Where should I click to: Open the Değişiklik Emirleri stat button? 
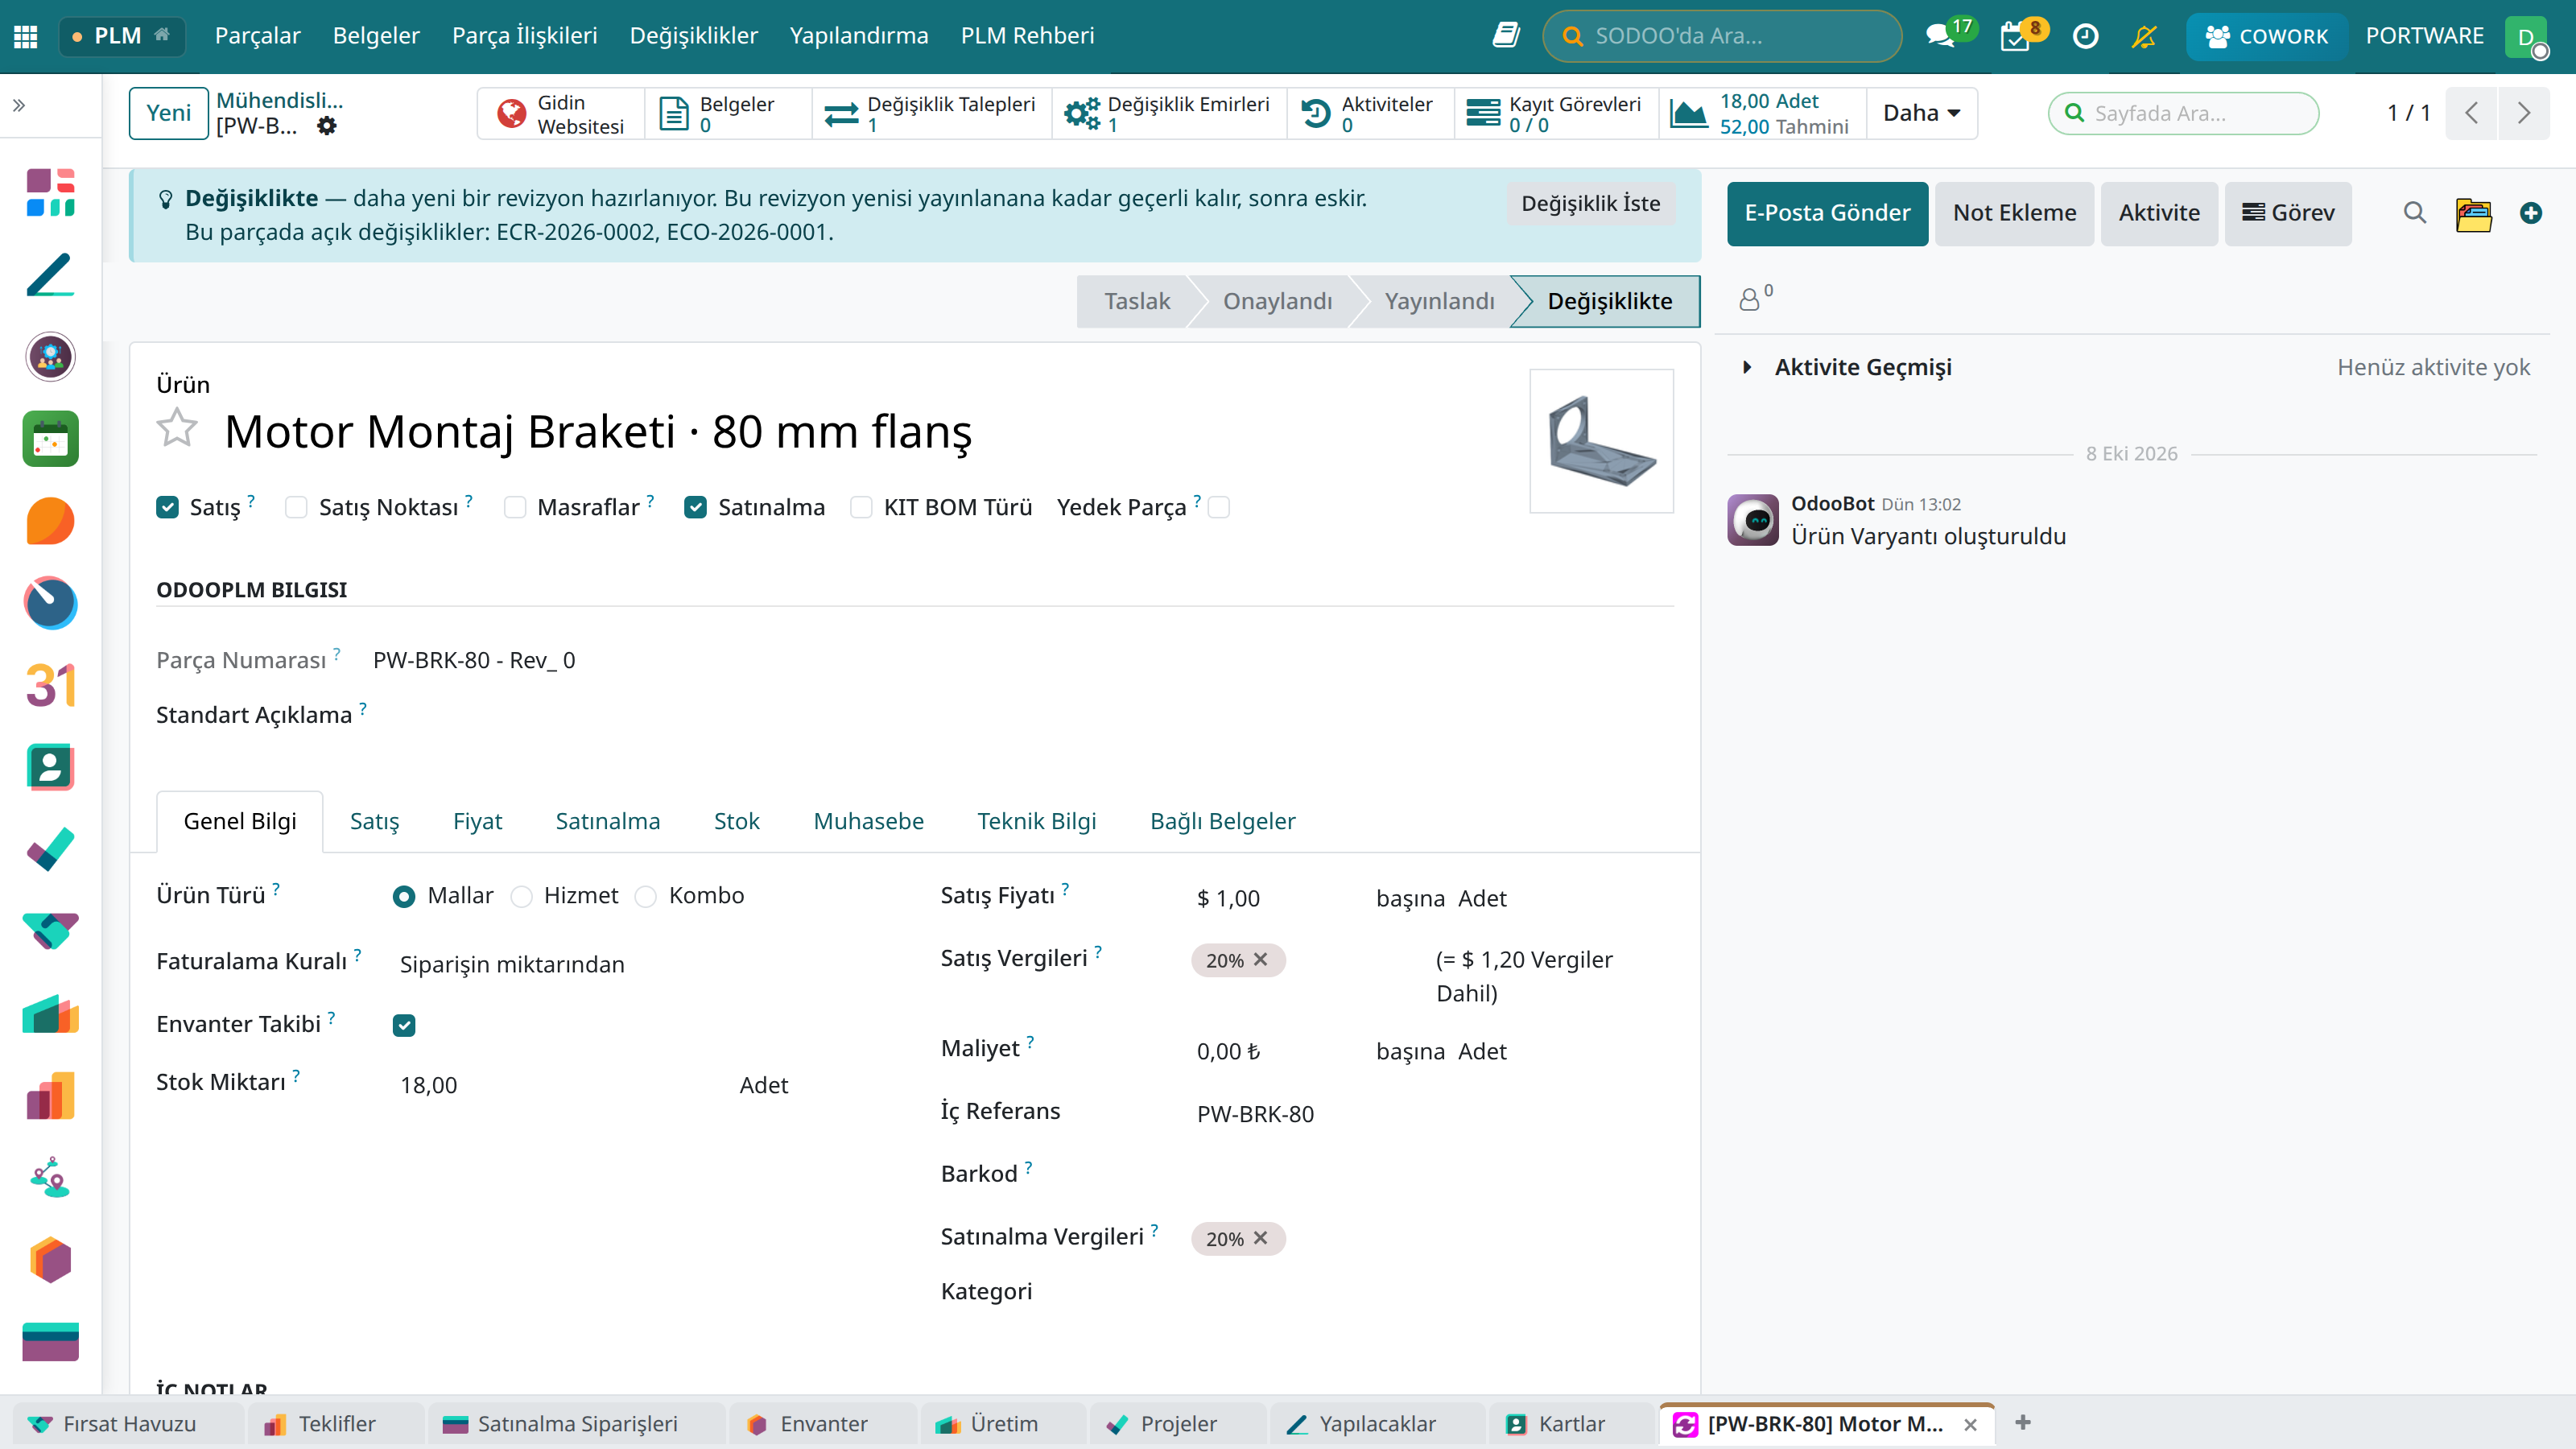pos(1167,113)
